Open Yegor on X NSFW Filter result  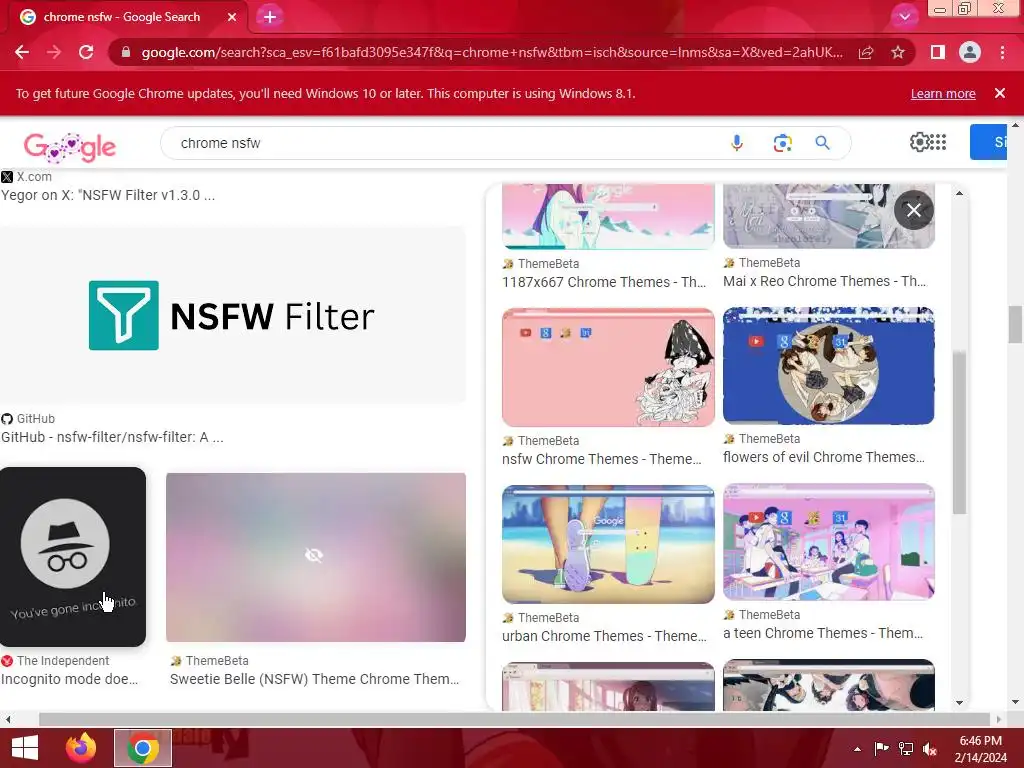click(x=108, y=195)
